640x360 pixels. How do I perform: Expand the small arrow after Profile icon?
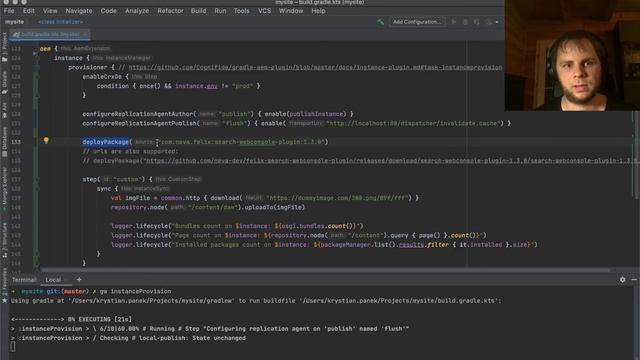pyautogui.click(x=497, y=22)
